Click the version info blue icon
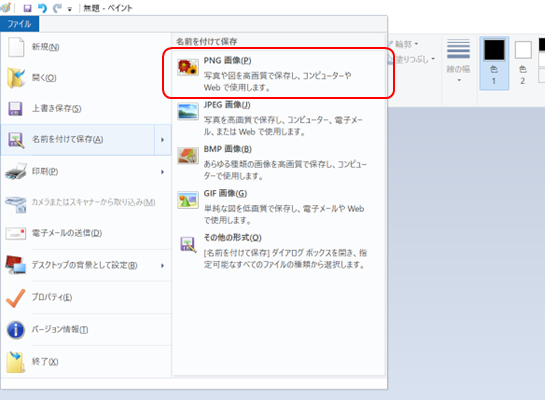This screenshot has width=545, height=400. click(x=16, y=329)
